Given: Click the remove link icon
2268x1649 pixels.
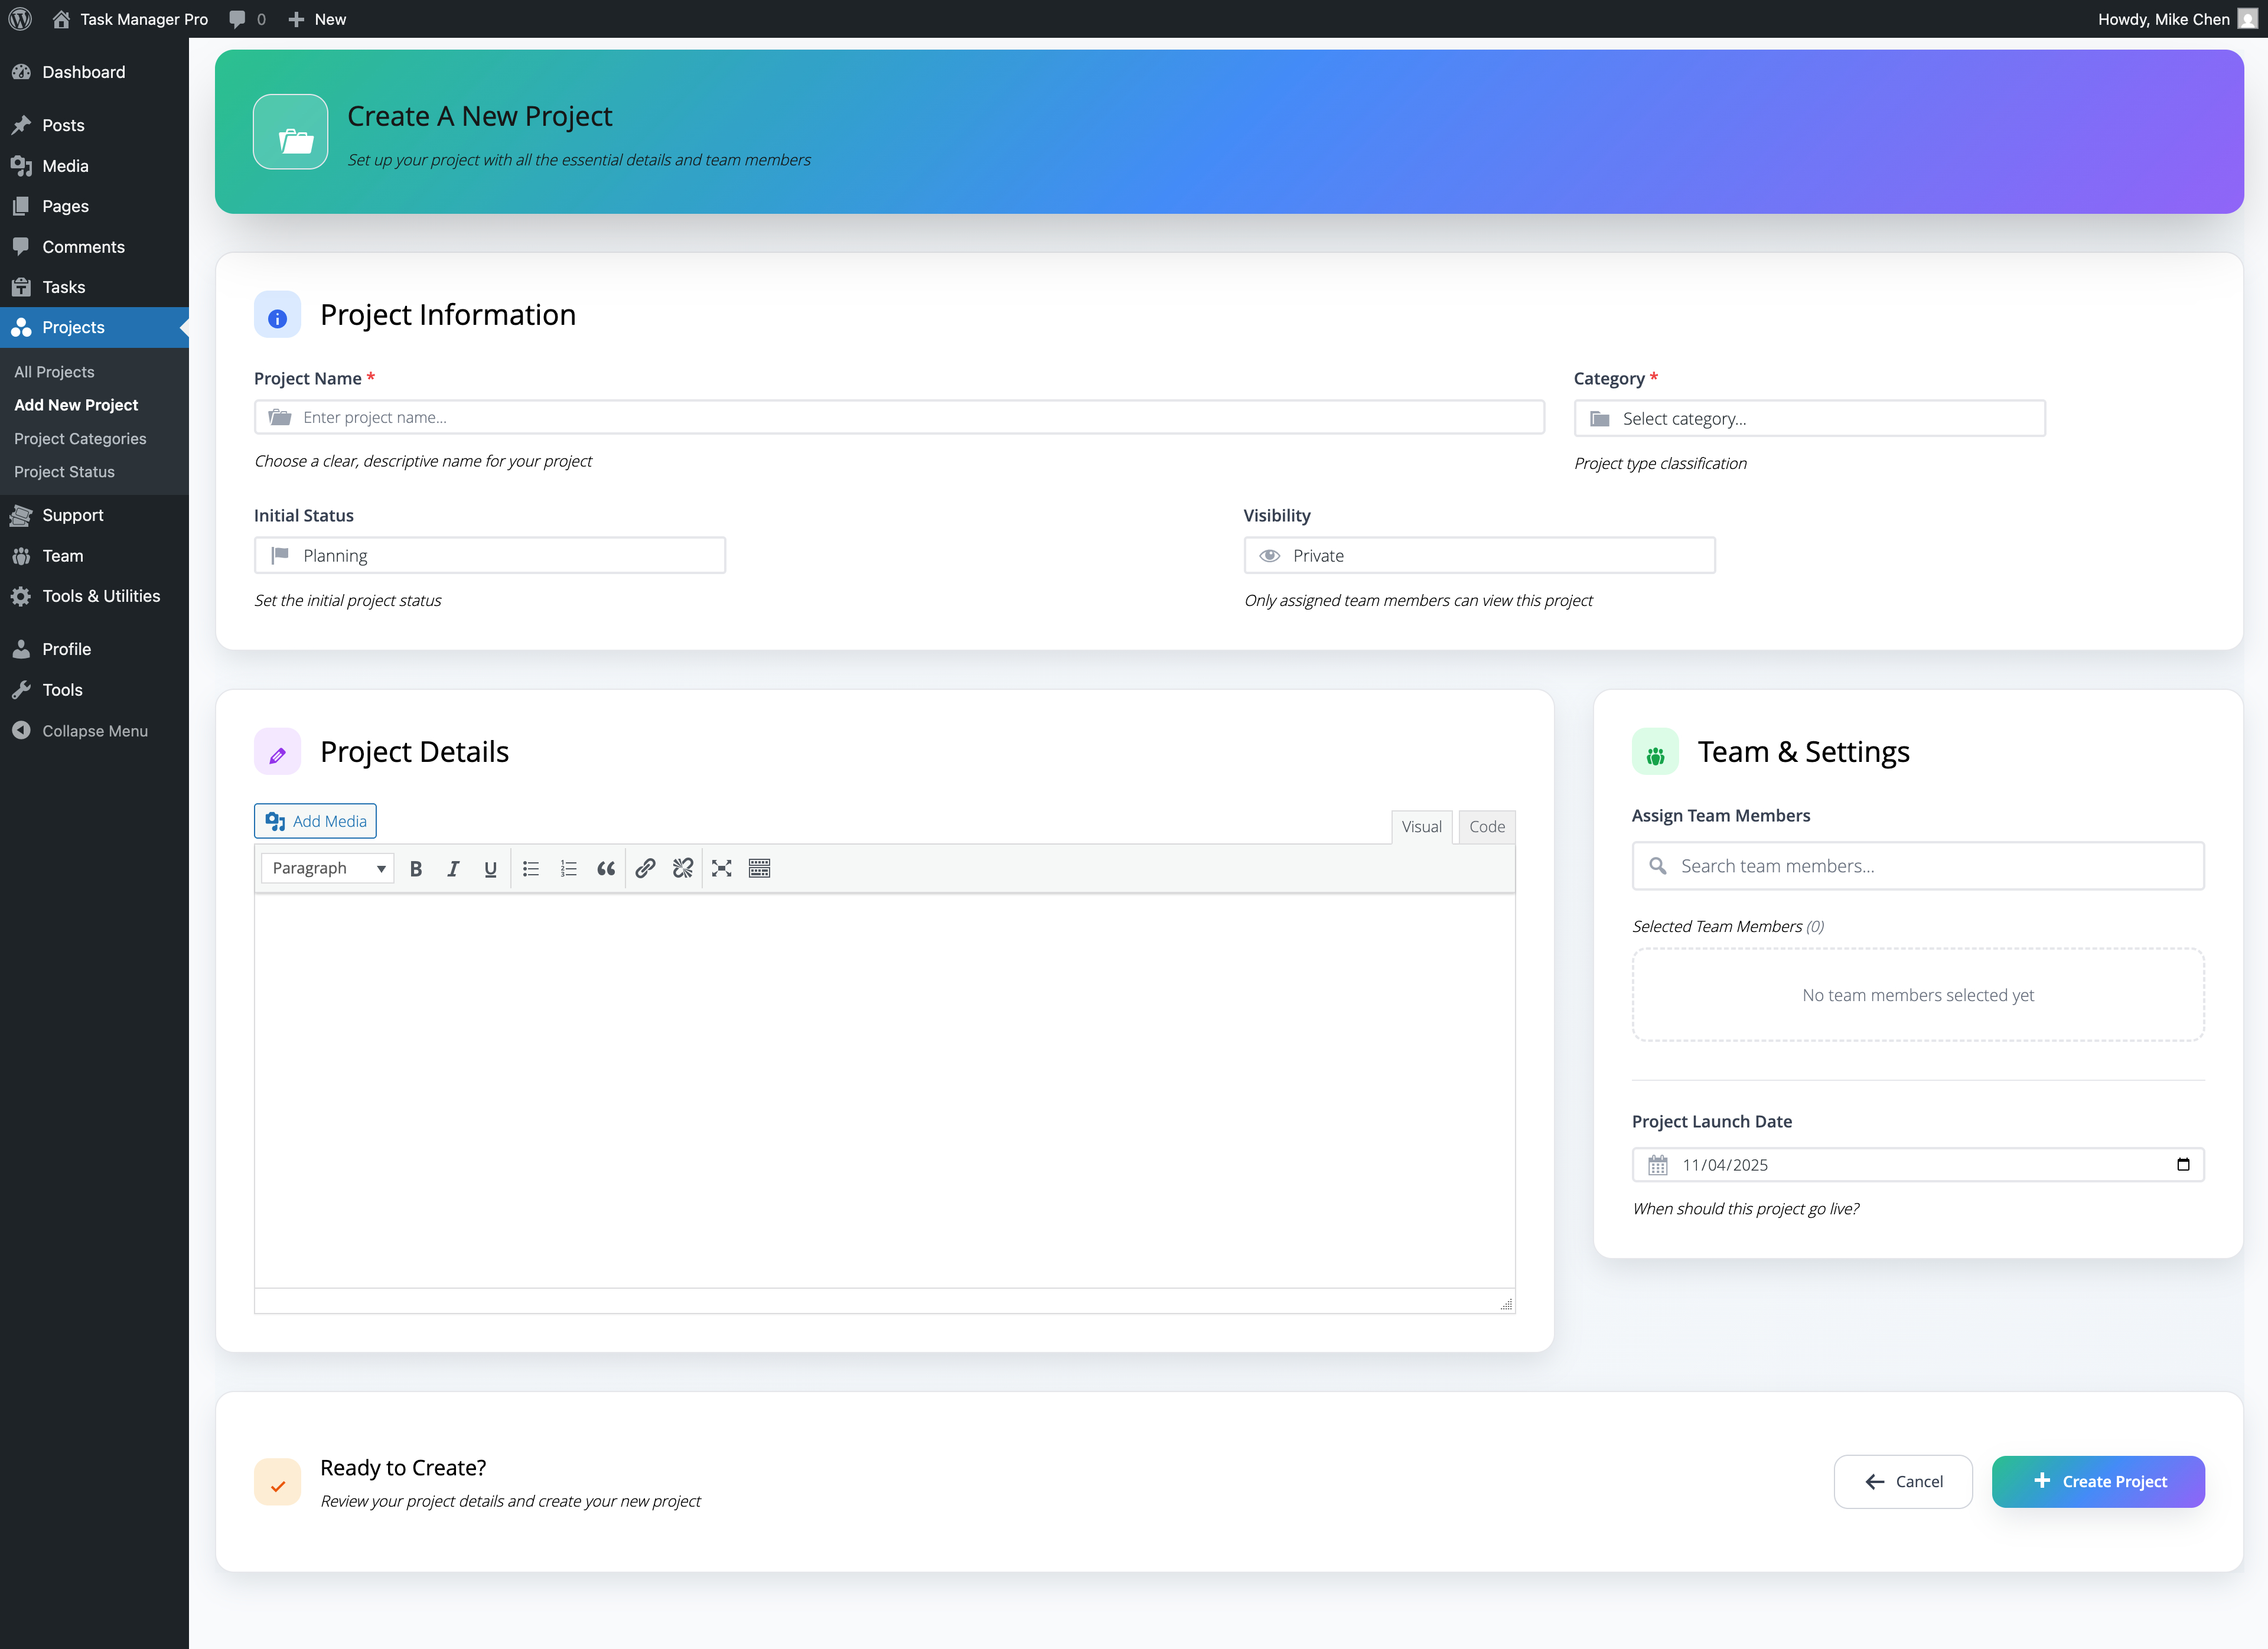Looking at the screenshot, I should 682,868.
